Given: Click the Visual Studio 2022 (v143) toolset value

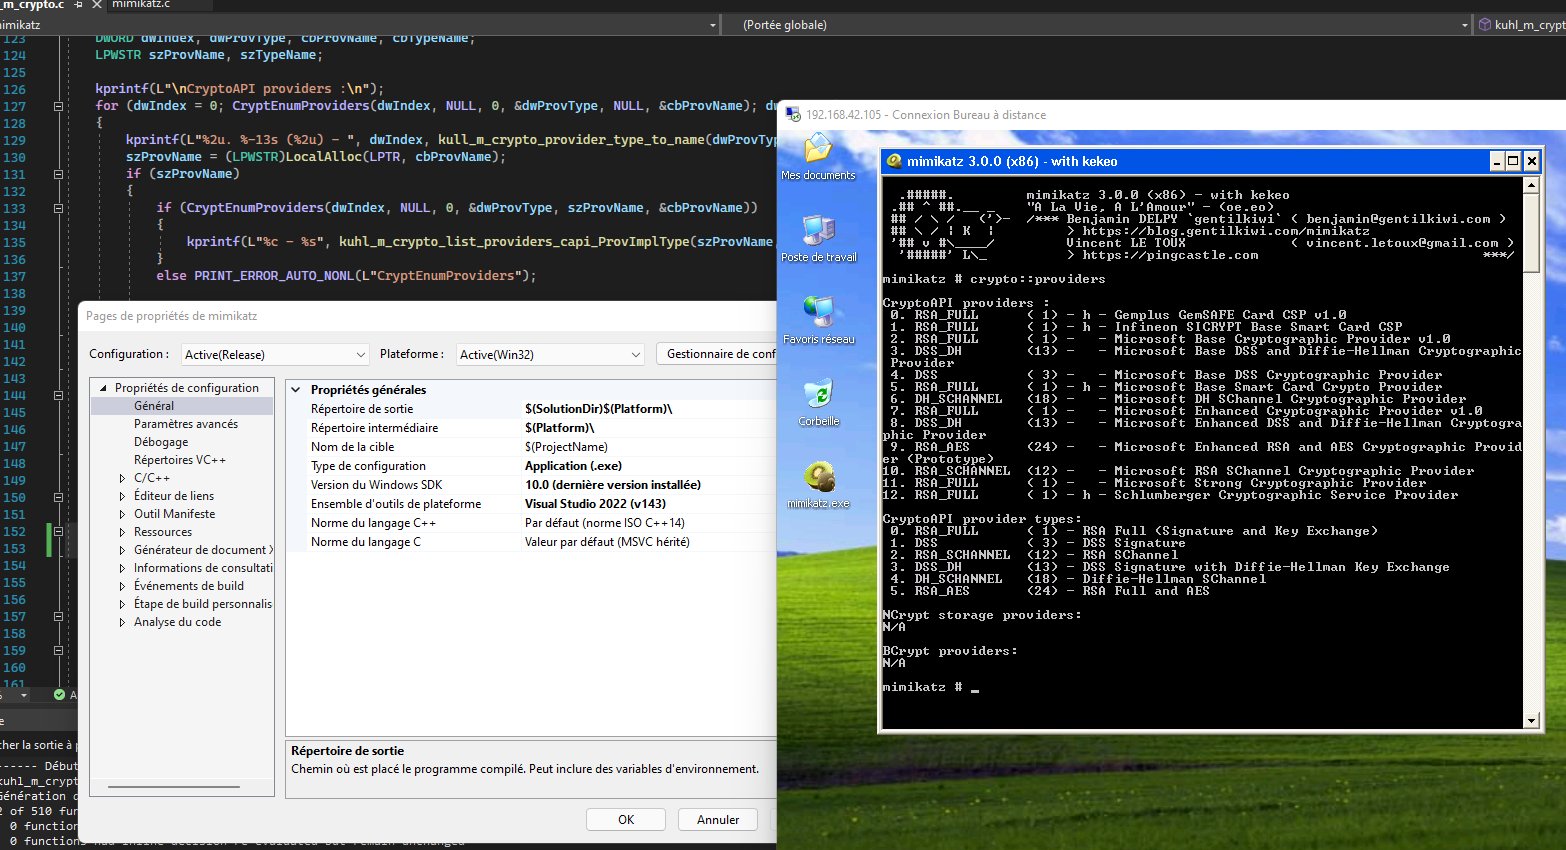Looking at the screenshot, I should coord(595,504).
